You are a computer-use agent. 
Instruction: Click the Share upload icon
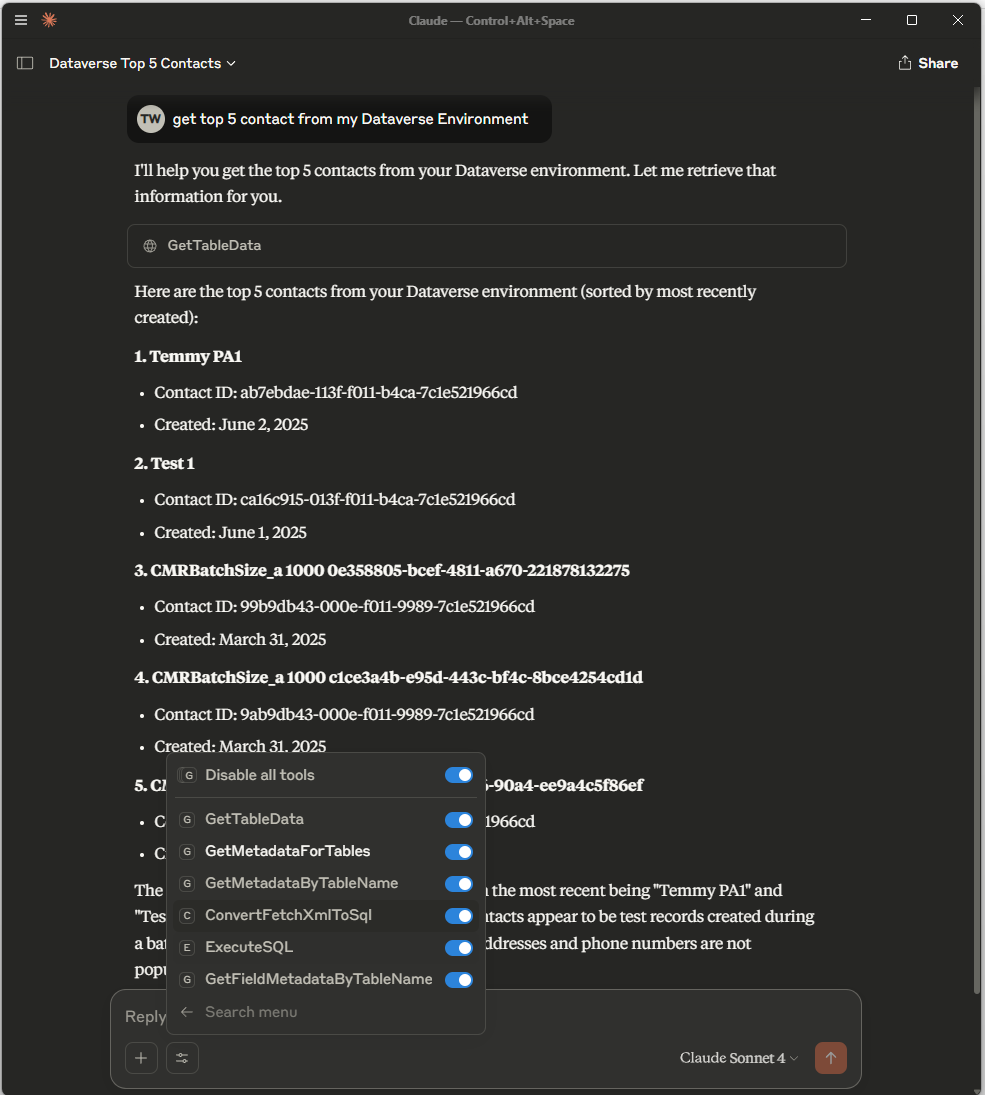tap(905, 63)
